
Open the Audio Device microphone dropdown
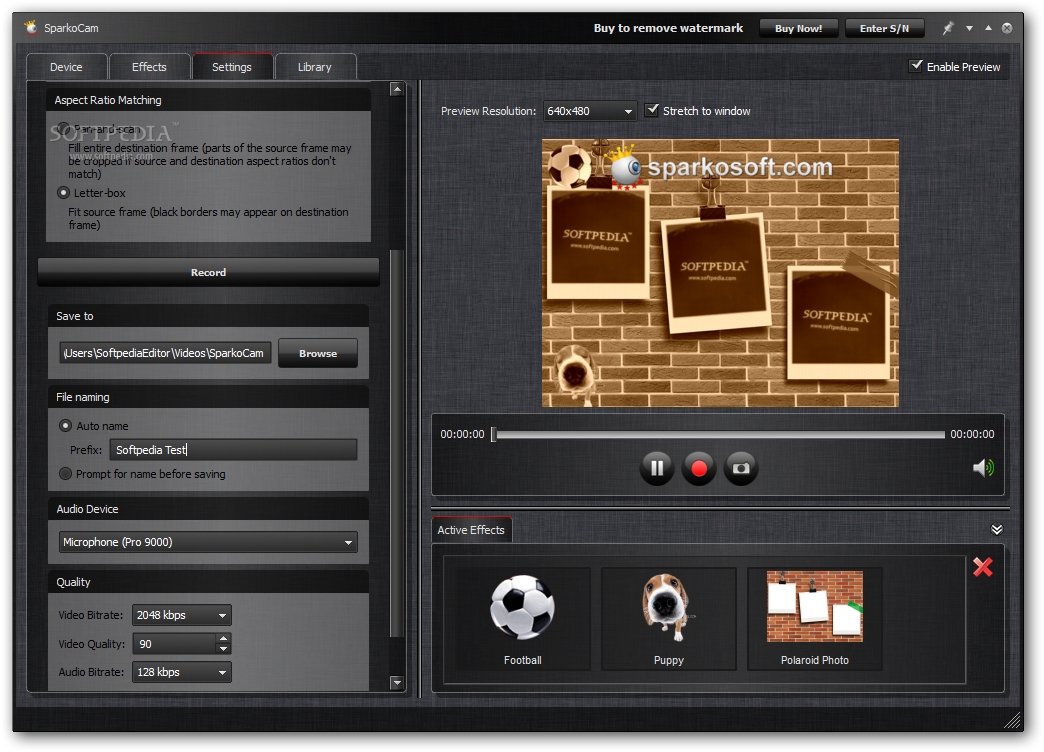click(208, 542)
